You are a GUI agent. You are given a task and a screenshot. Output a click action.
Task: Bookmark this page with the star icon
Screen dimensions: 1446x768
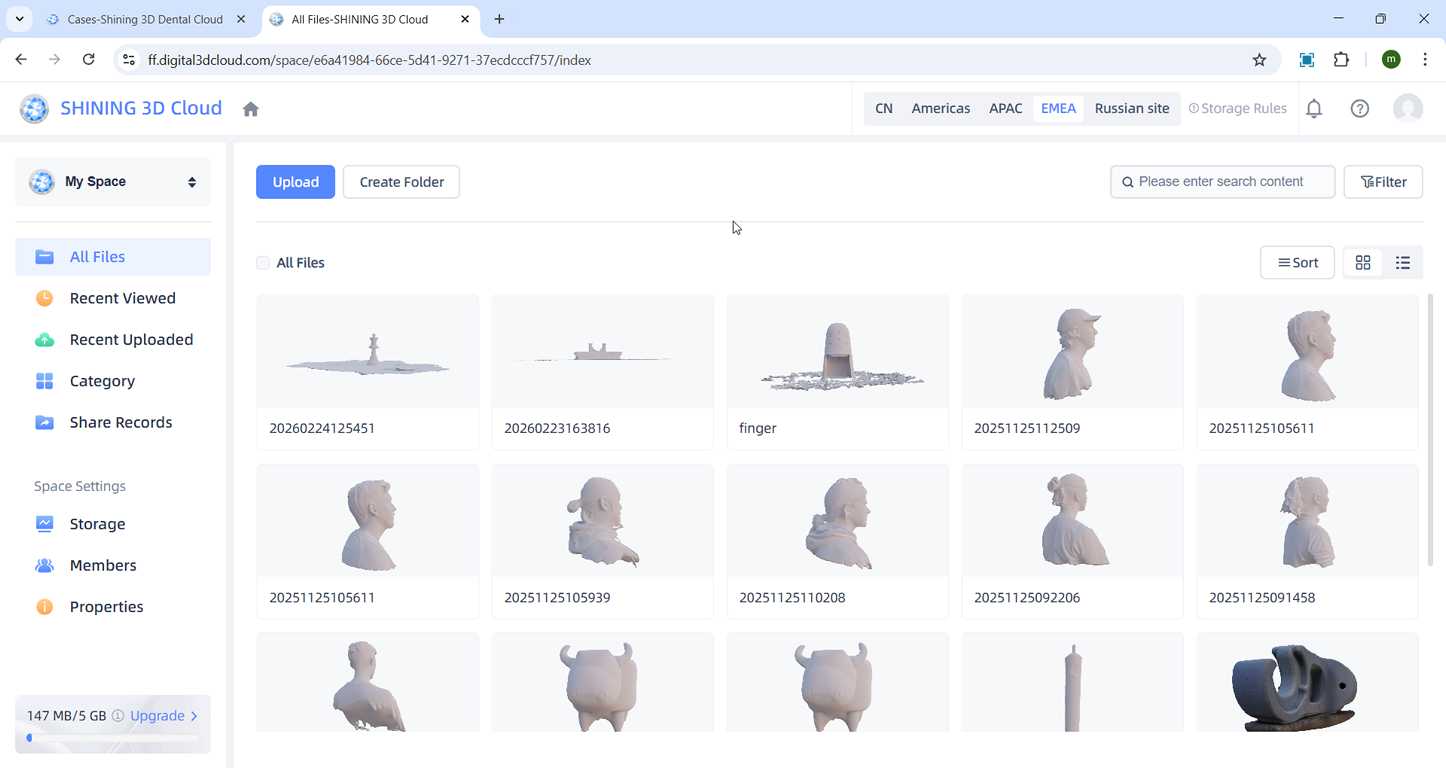coord(1260,60)
